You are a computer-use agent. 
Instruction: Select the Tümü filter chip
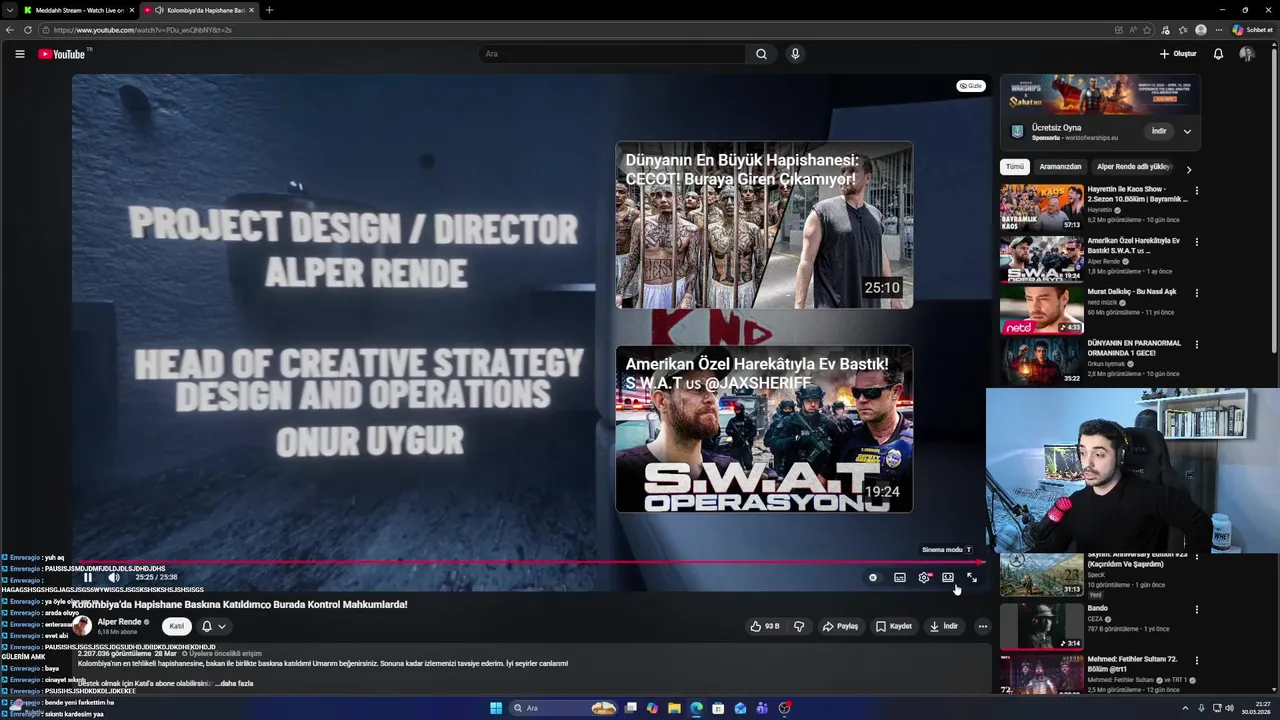click(x=1015, y=167)
